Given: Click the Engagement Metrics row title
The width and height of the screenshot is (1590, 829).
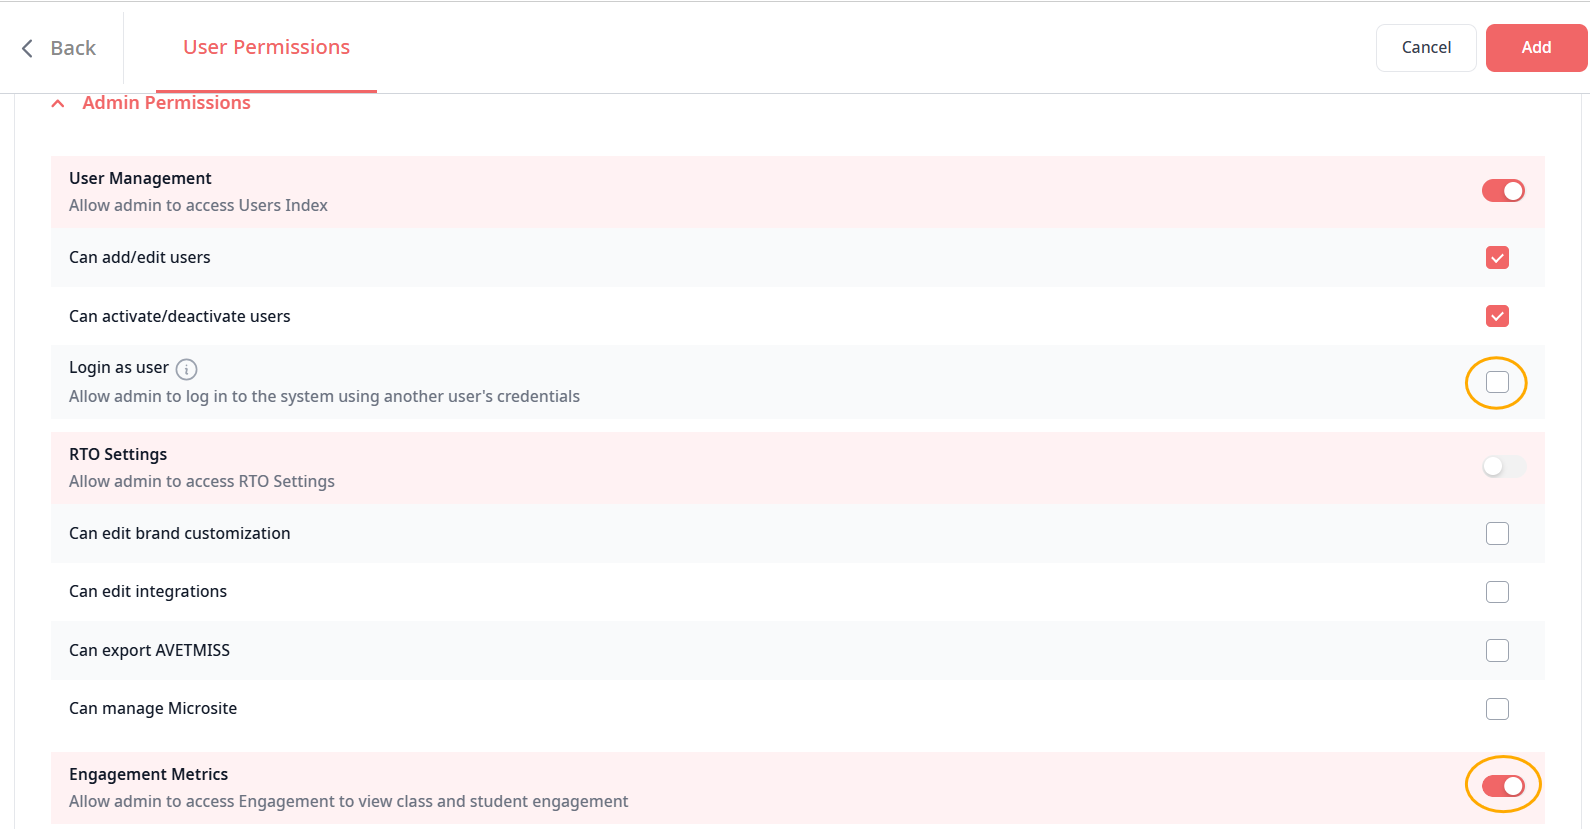Looking at the screenshot, I should pos(148,774).
